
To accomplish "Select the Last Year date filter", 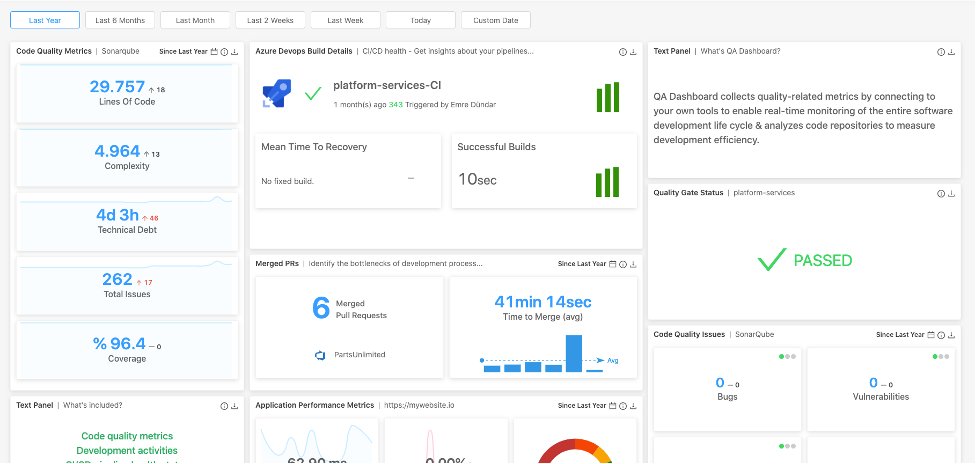I will tap(45, 20).
